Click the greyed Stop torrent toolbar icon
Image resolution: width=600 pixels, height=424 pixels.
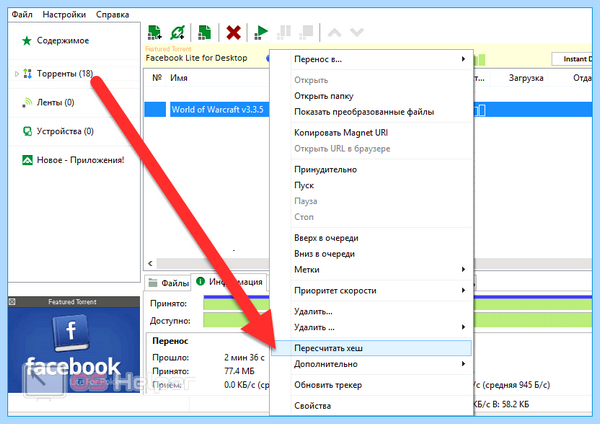(x=307, y=33)
